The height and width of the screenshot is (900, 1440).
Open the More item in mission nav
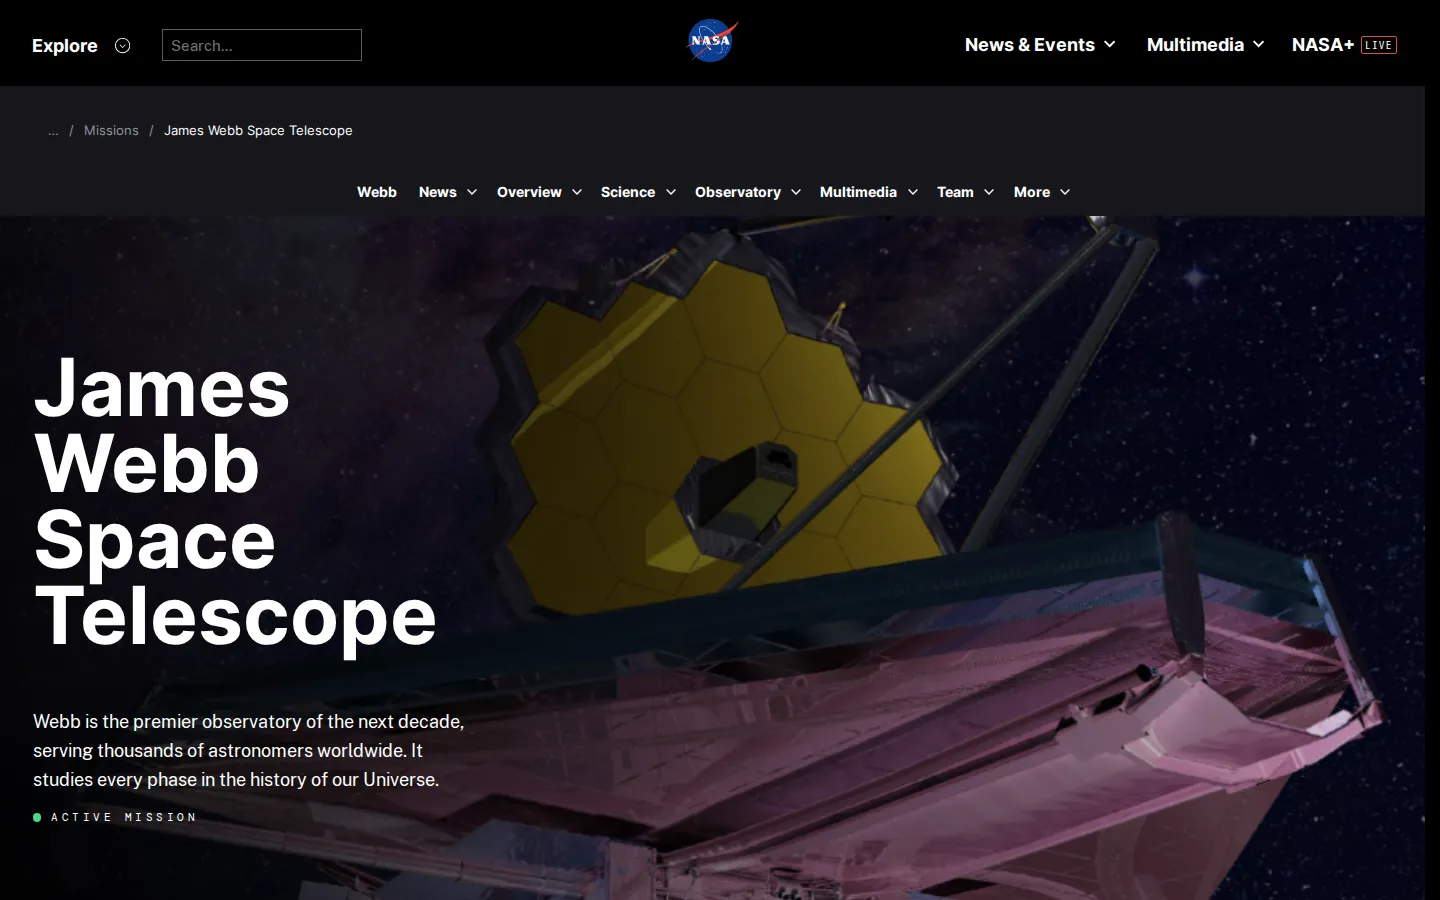pos(1032,192)
